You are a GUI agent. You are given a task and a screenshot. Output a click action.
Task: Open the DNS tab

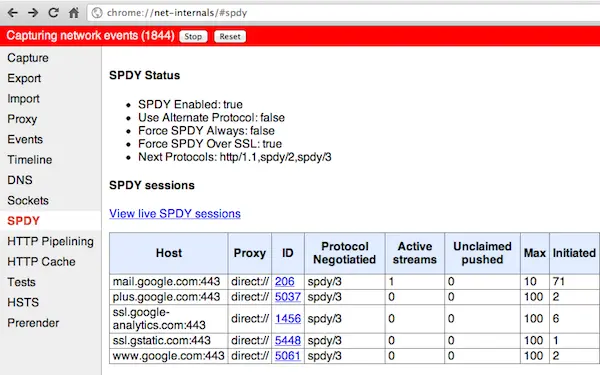click(20, 180)
